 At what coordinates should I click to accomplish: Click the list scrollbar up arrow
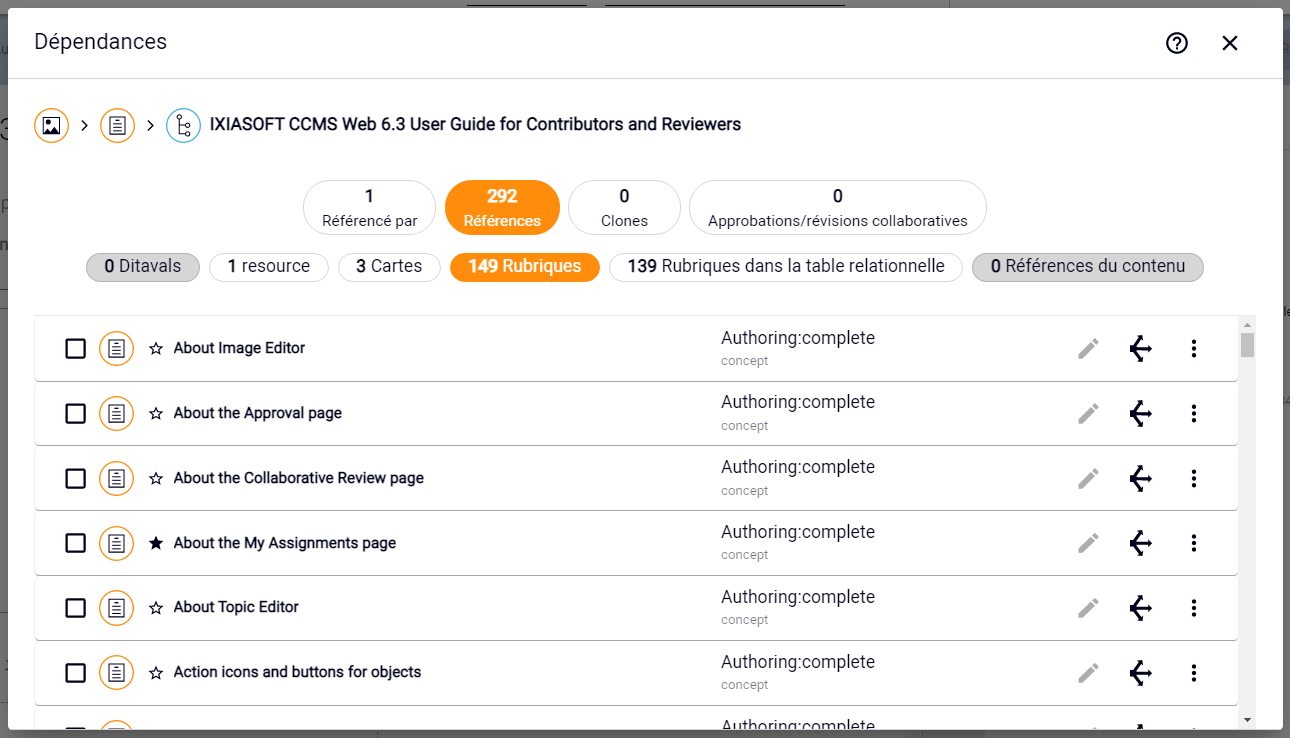(x=1247, y=324)
